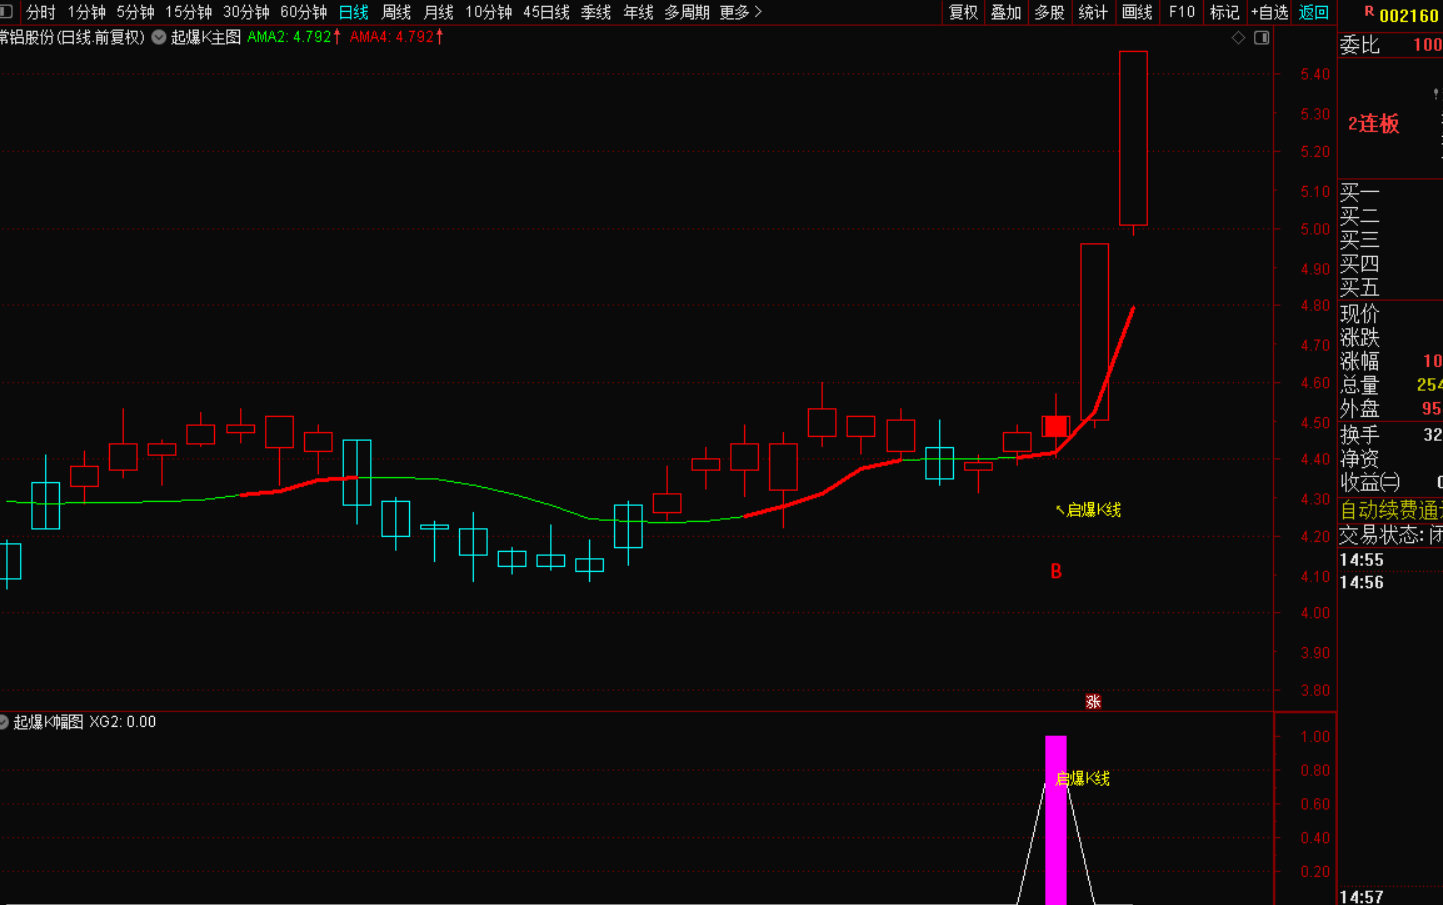This screenshot has width=1443, height=905.
Task: Open the 起爆K幅图 sub-chart indicator dropdown
Action: pyautogui.click(x=5, y=722)
